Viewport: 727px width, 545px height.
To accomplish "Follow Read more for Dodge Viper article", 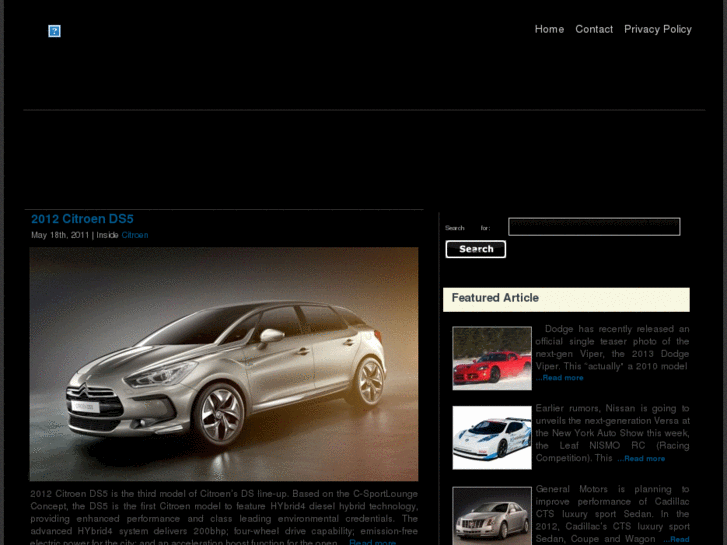I will [560, 378].
